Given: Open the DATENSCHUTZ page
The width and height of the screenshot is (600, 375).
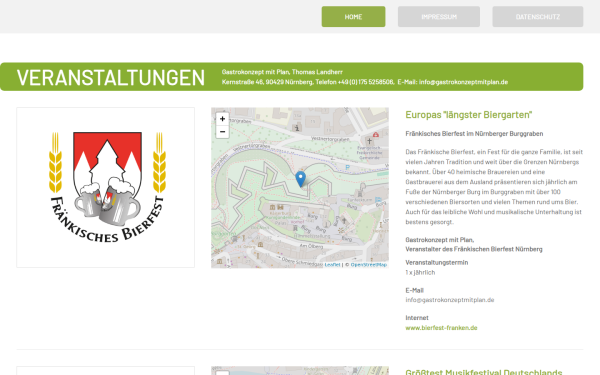Looking at the screenshot, I should pos(538,16).
